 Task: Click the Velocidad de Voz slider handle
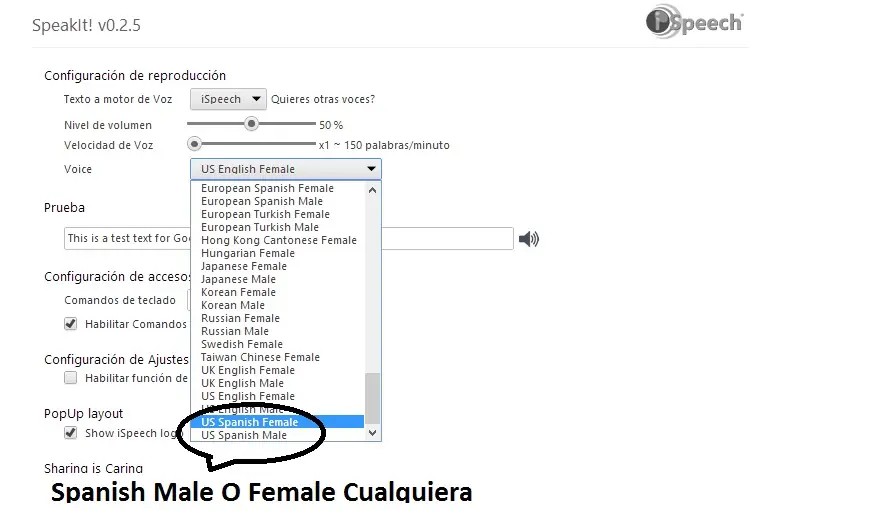click(x=194, y=144)
